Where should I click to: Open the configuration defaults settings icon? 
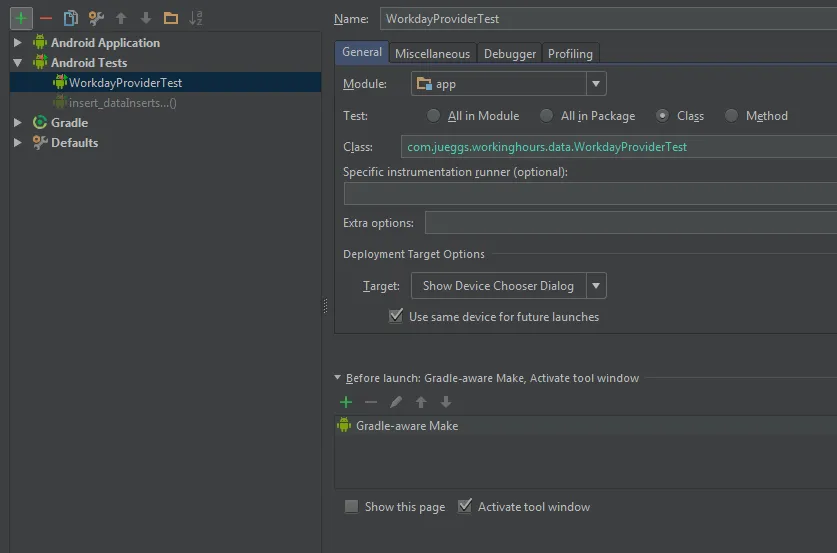96,18
